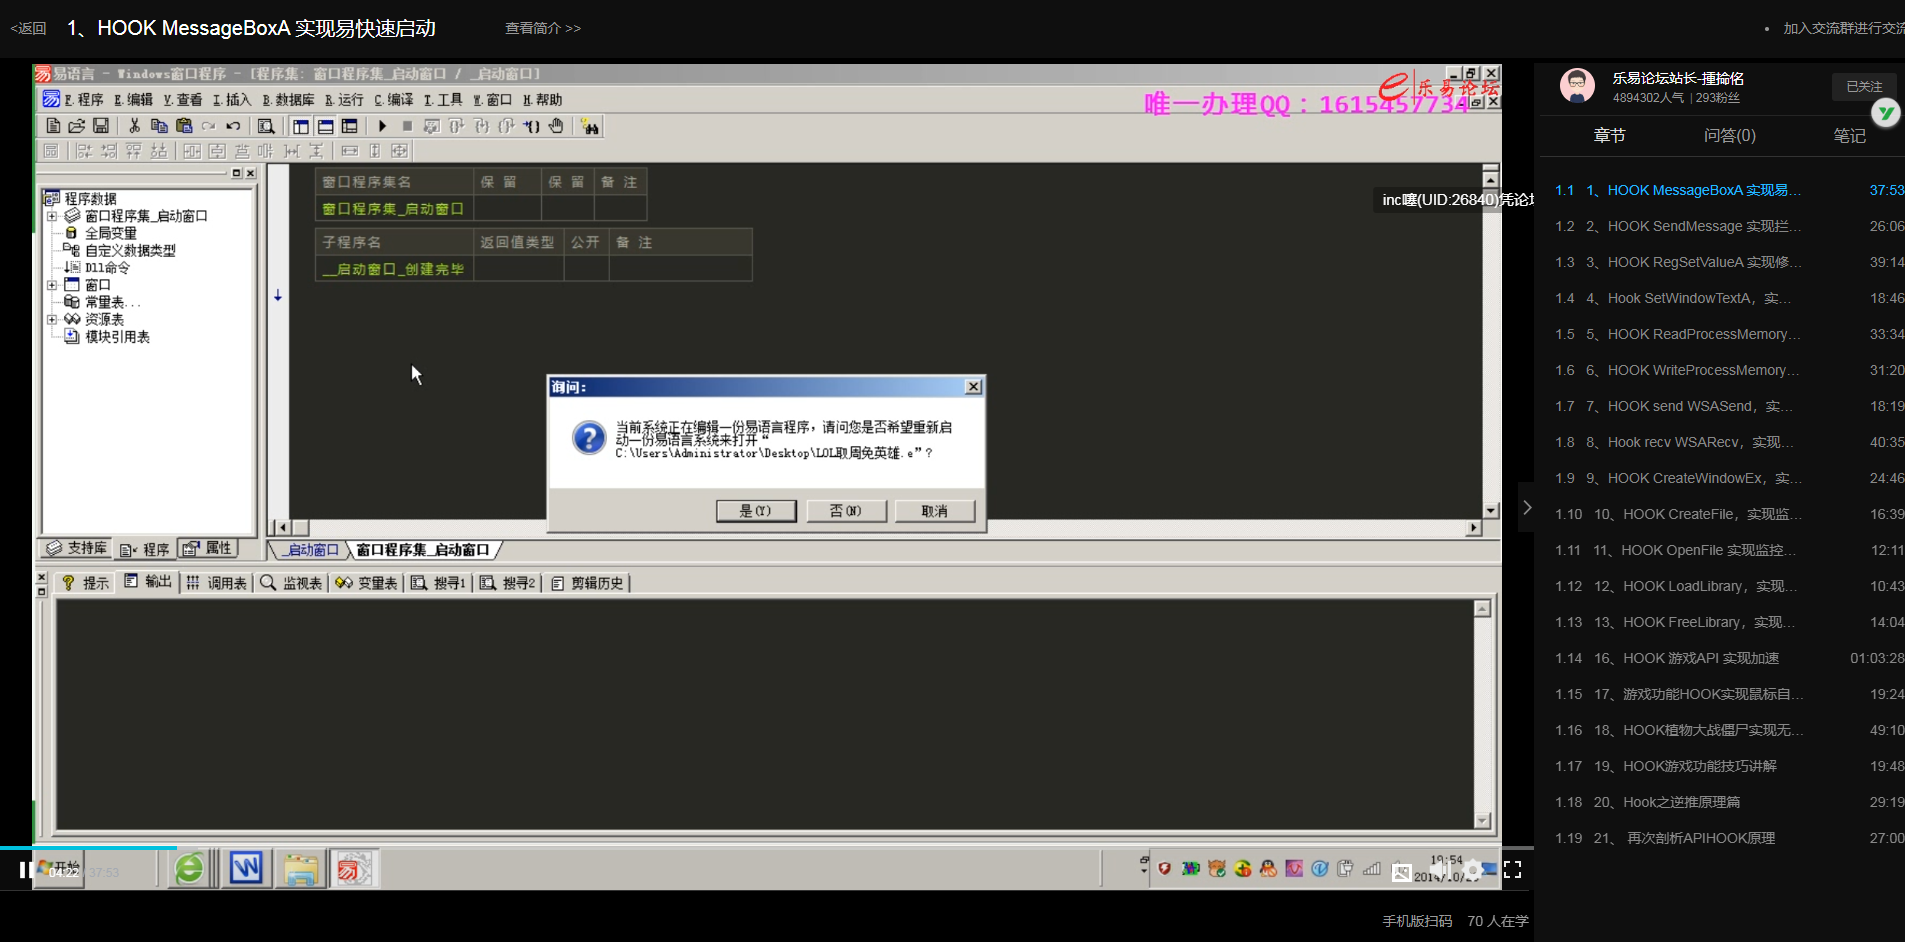Click the Open folder toolbar icon
This screenshot has height=942, width=1905.
pos(77,126)
